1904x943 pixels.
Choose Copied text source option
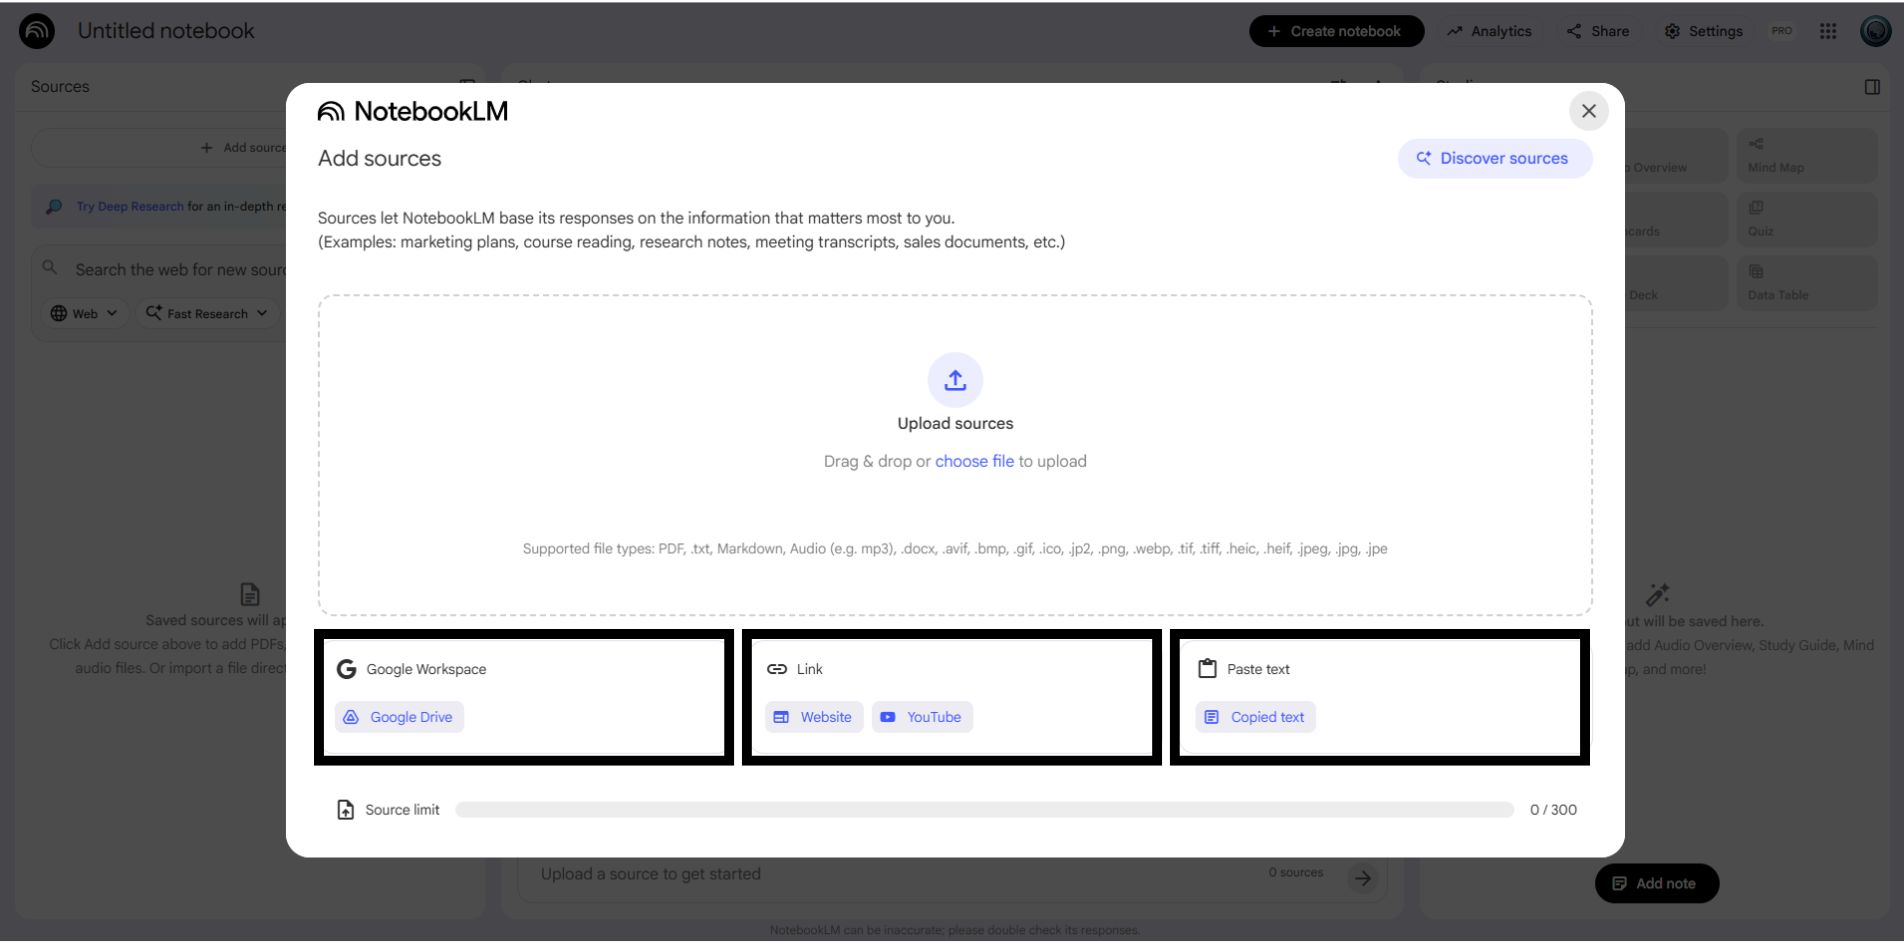tap(1255, 717)
